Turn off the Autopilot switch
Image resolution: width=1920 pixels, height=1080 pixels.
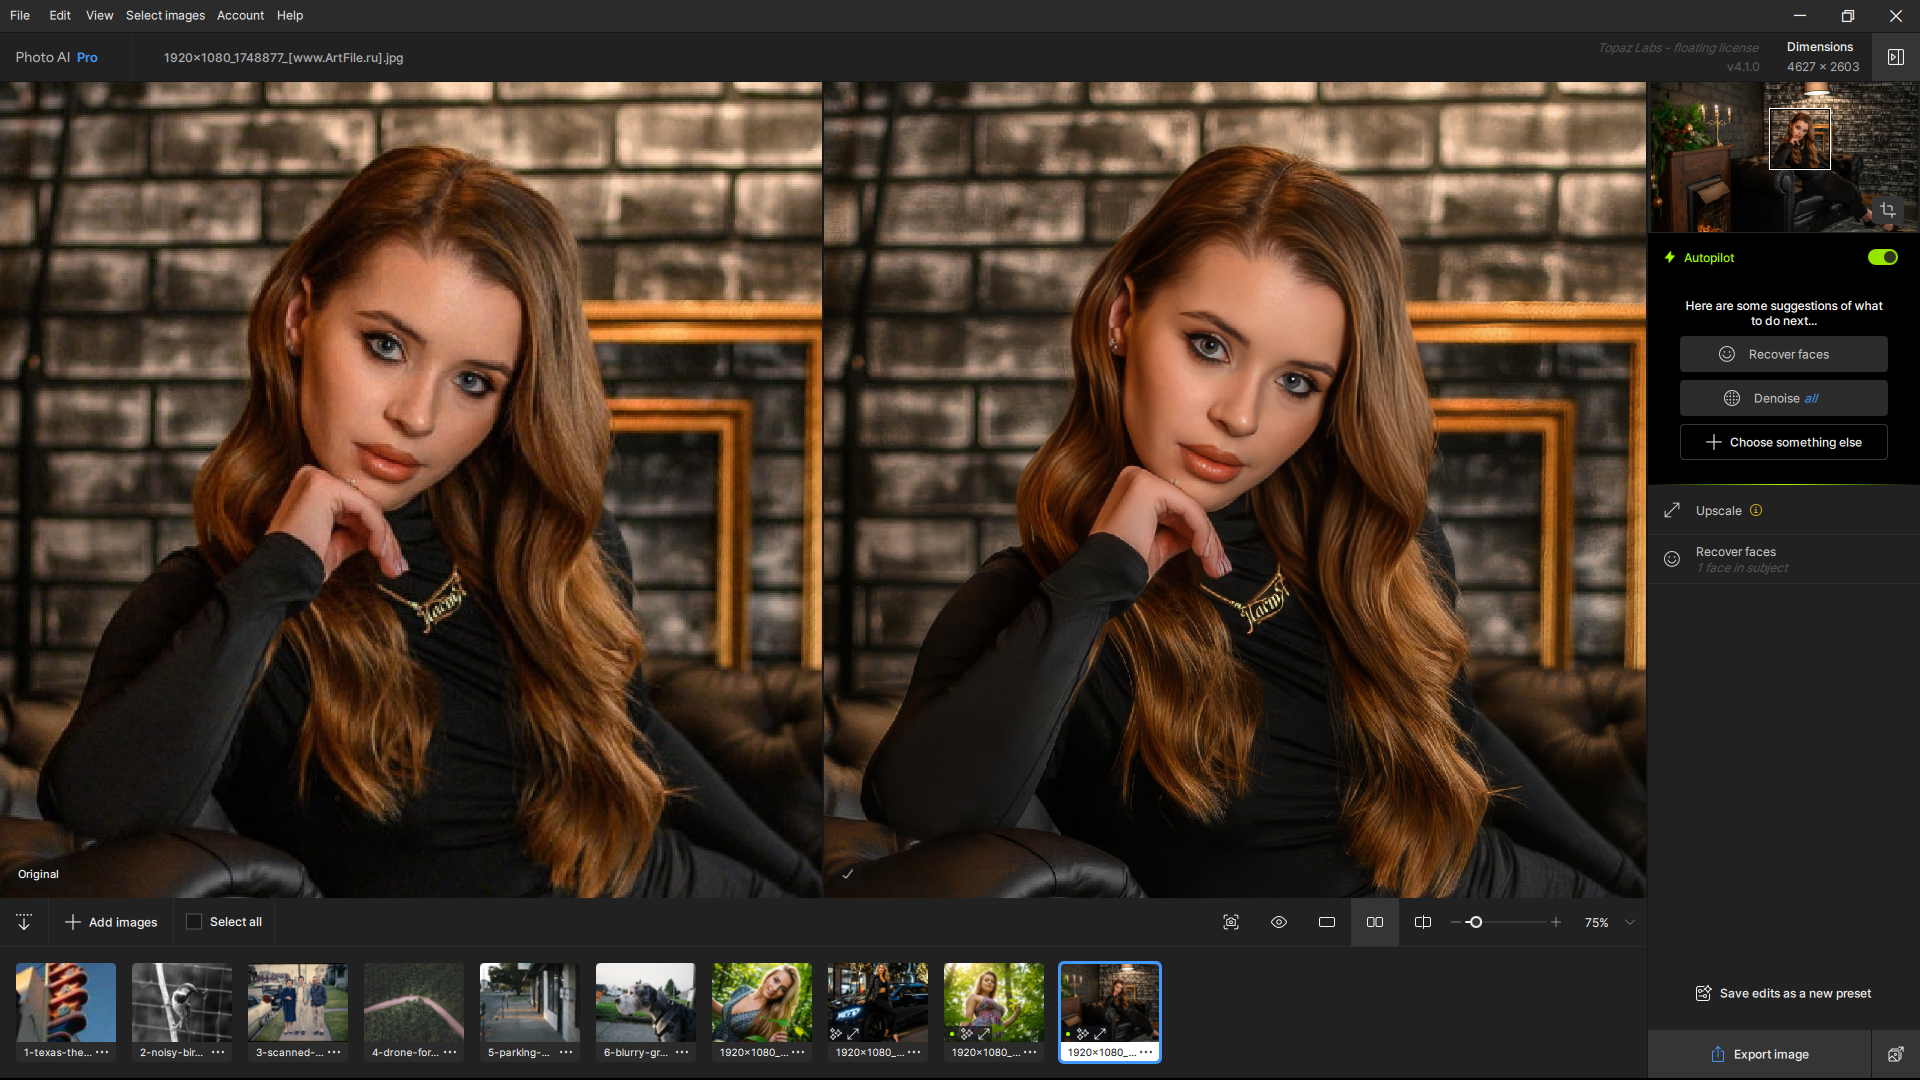[x=1882, y=257]
